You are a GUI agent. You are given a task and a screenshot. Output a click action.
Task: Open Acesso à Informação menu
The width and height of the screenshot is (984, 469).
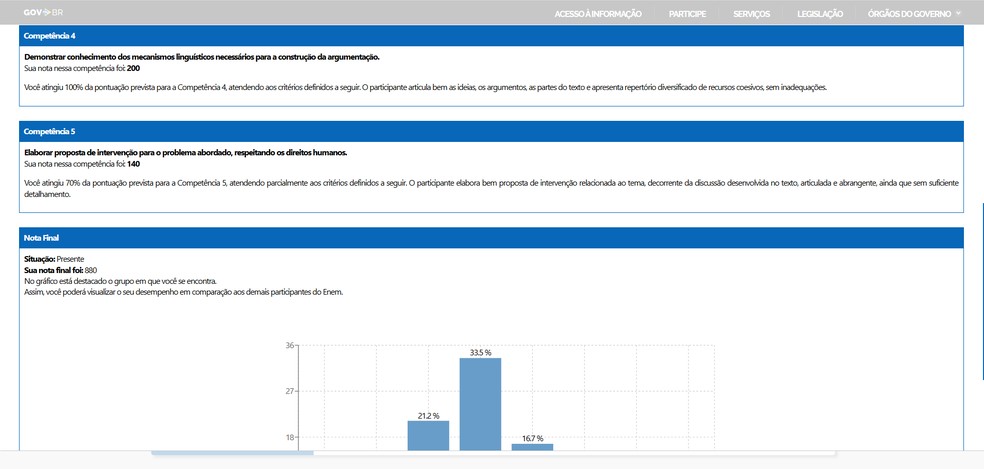click(597, 14)
